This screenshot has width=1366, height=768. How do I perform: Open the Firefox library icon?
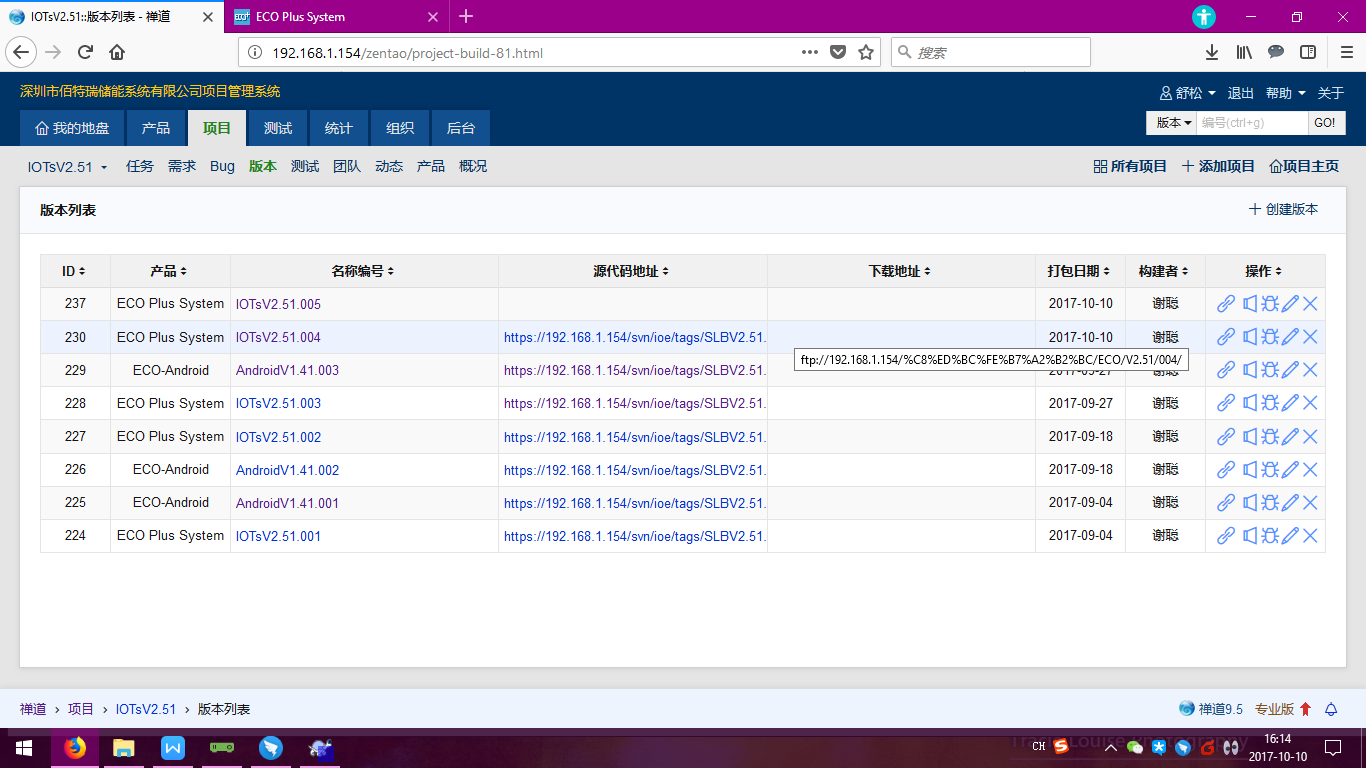(1244, 52)
